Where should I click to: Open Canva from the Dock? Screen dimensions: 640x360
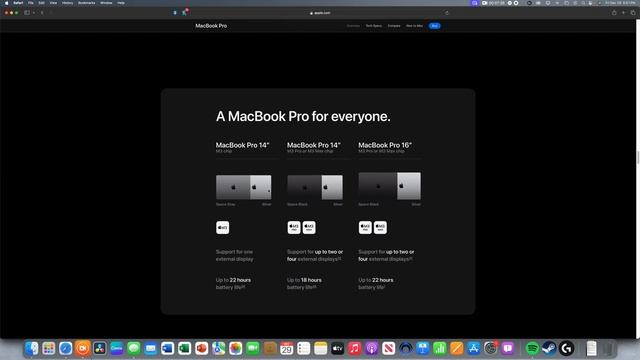pyautogui.click(x=117, y=348)
